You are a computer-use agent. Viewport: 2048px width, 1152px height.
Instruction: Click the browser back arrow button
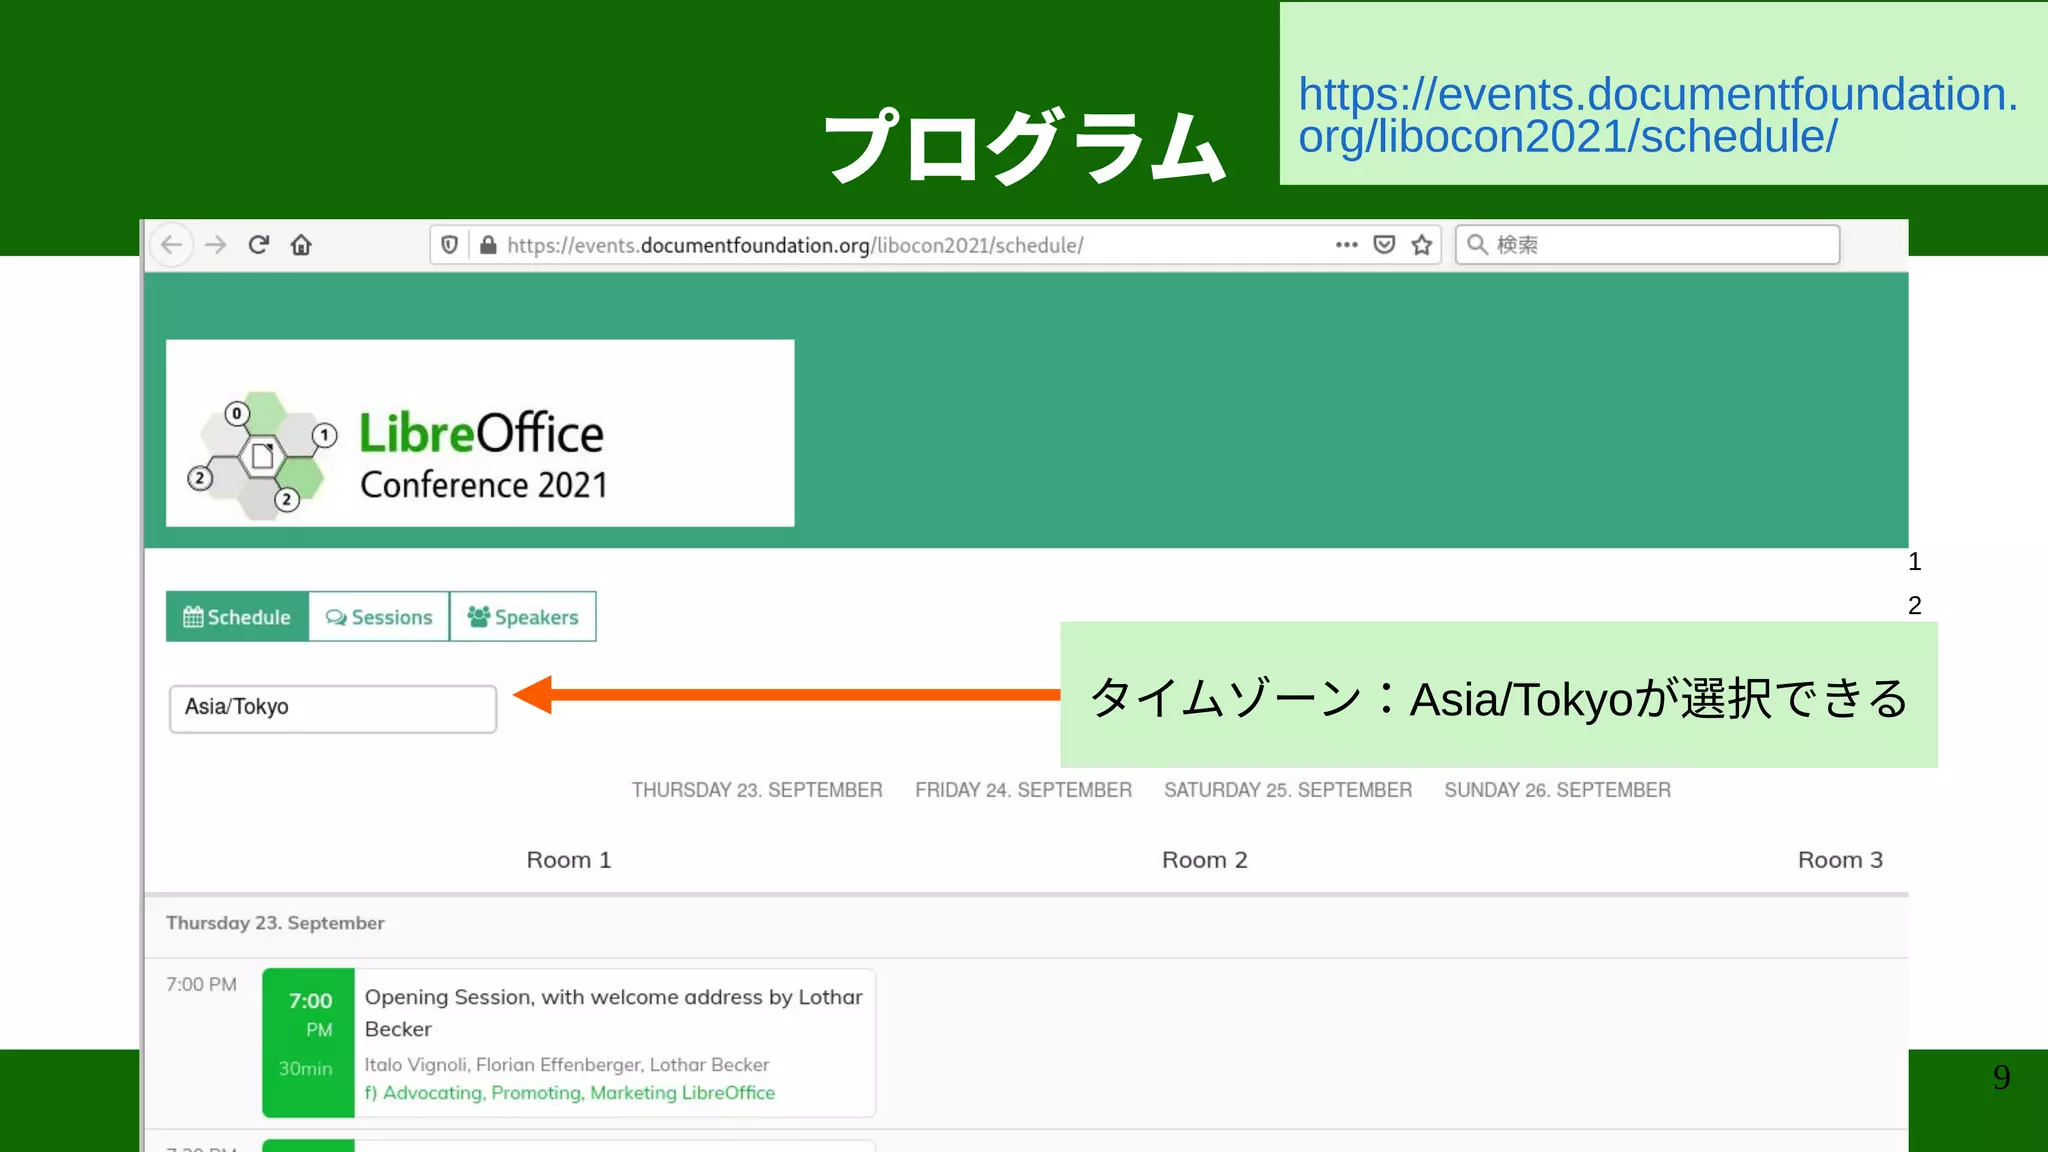pos(172,245)
